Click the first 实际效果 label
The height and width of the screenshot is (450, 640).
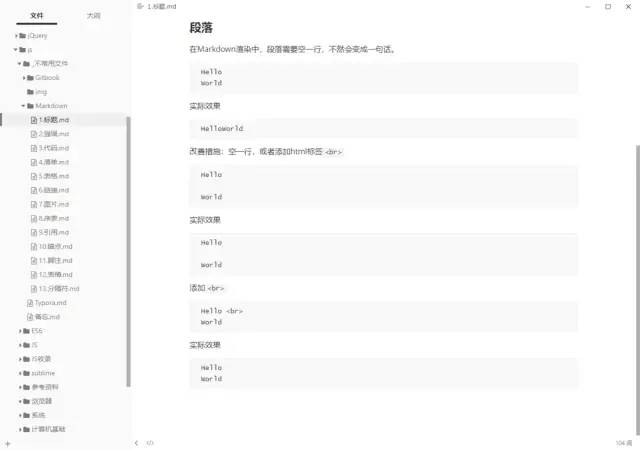[205, 106]
